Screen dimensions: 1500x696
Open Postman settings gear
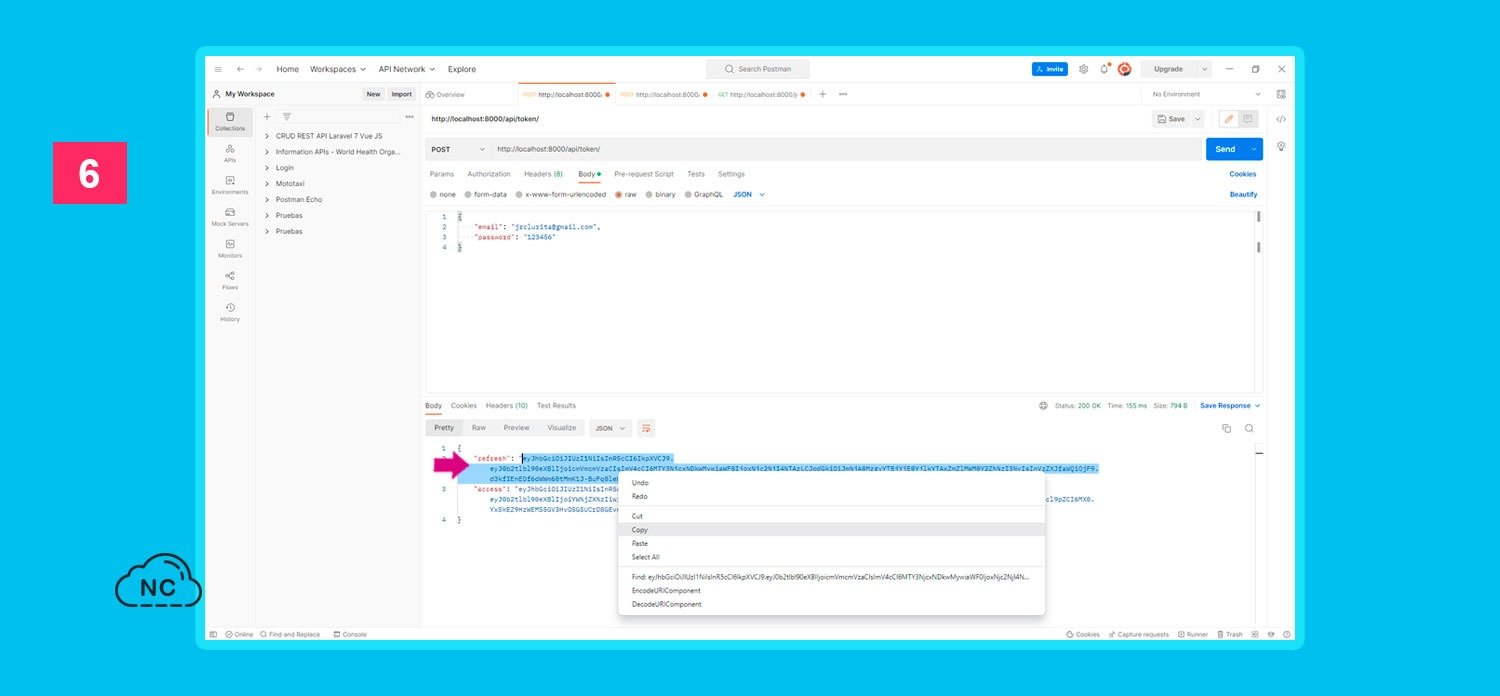coord(1083,69)
